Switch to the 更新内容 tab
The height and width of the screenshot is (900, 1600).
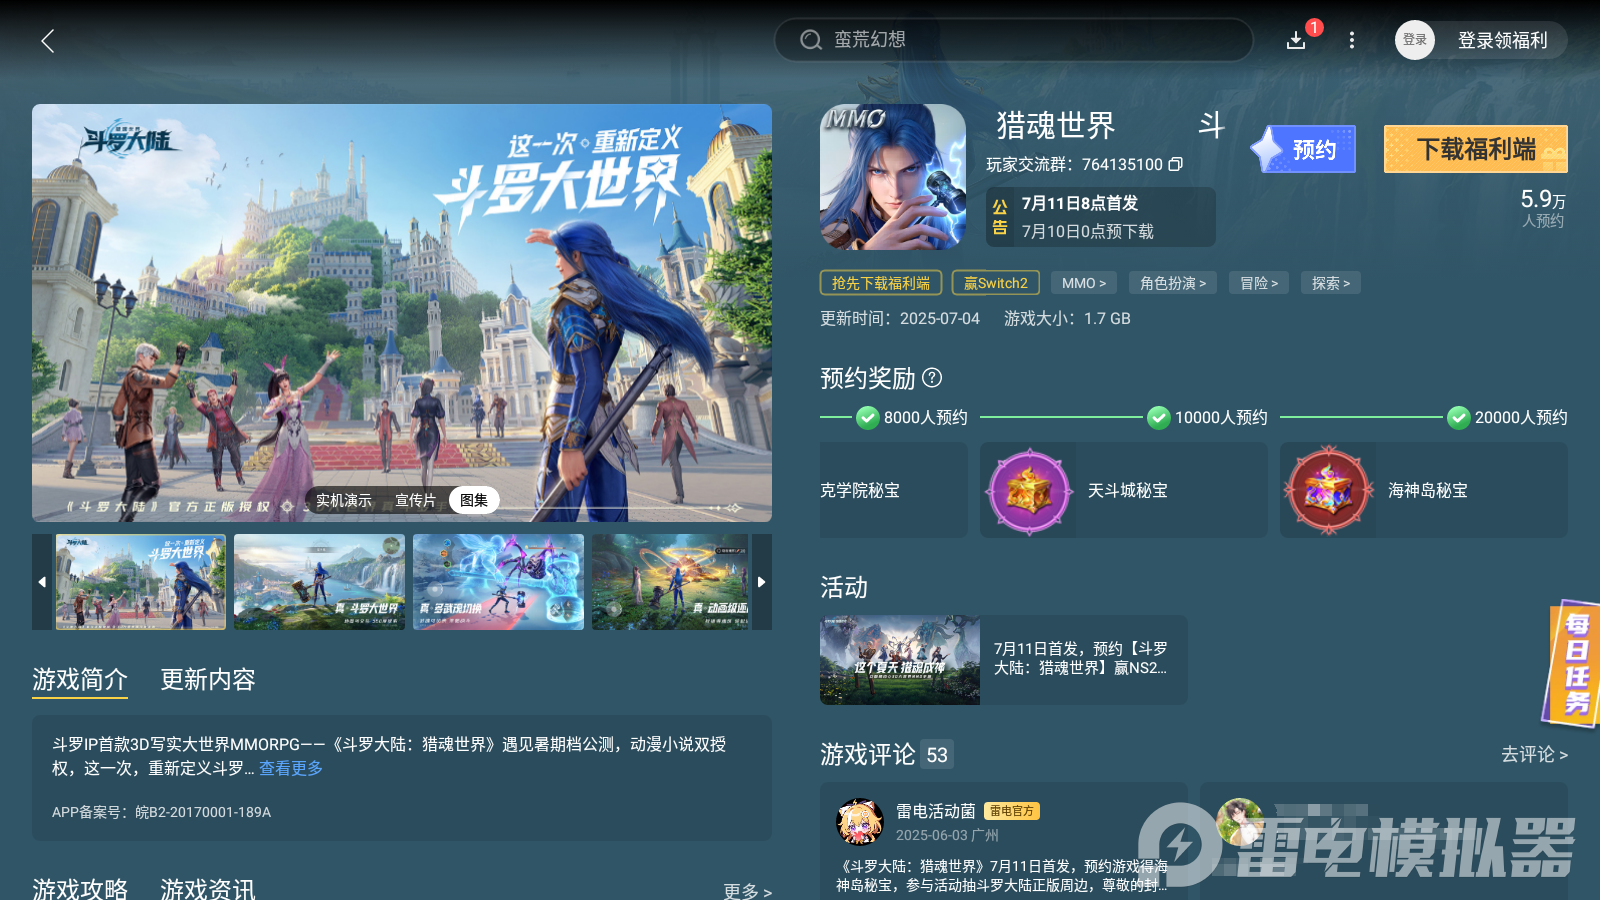(x=207, y=680)
